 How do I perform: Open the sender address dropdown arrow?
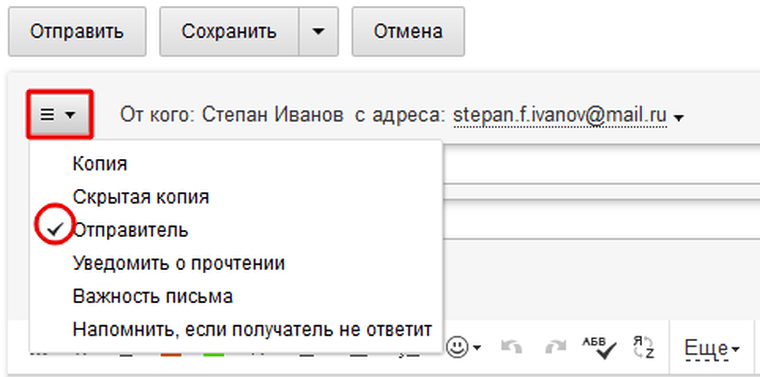679,118
